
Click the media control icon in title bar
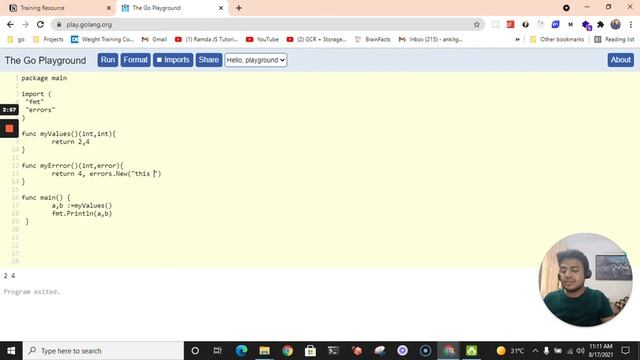coord(566,8)
